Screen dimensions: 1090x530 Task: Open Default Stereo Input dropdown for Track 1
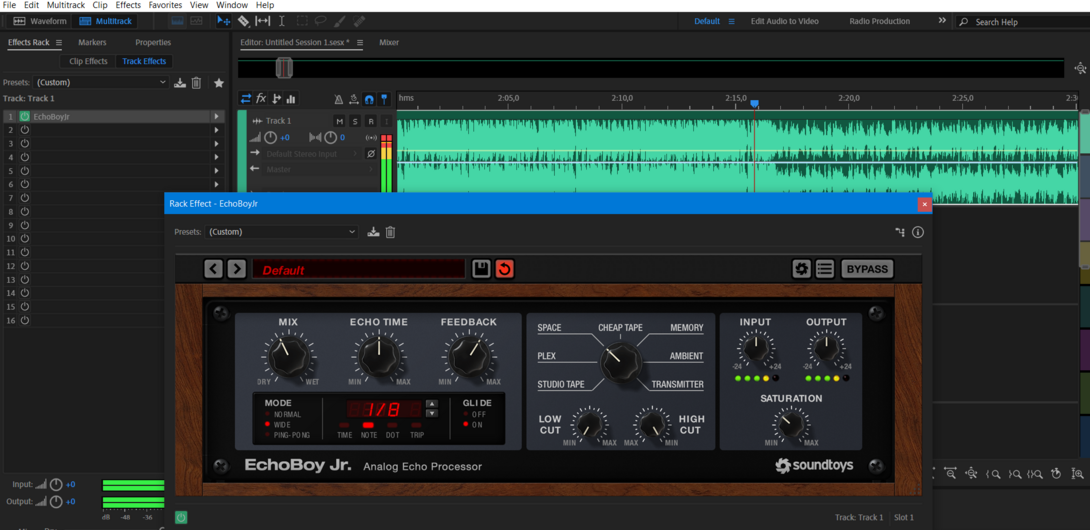pos(311,154)
